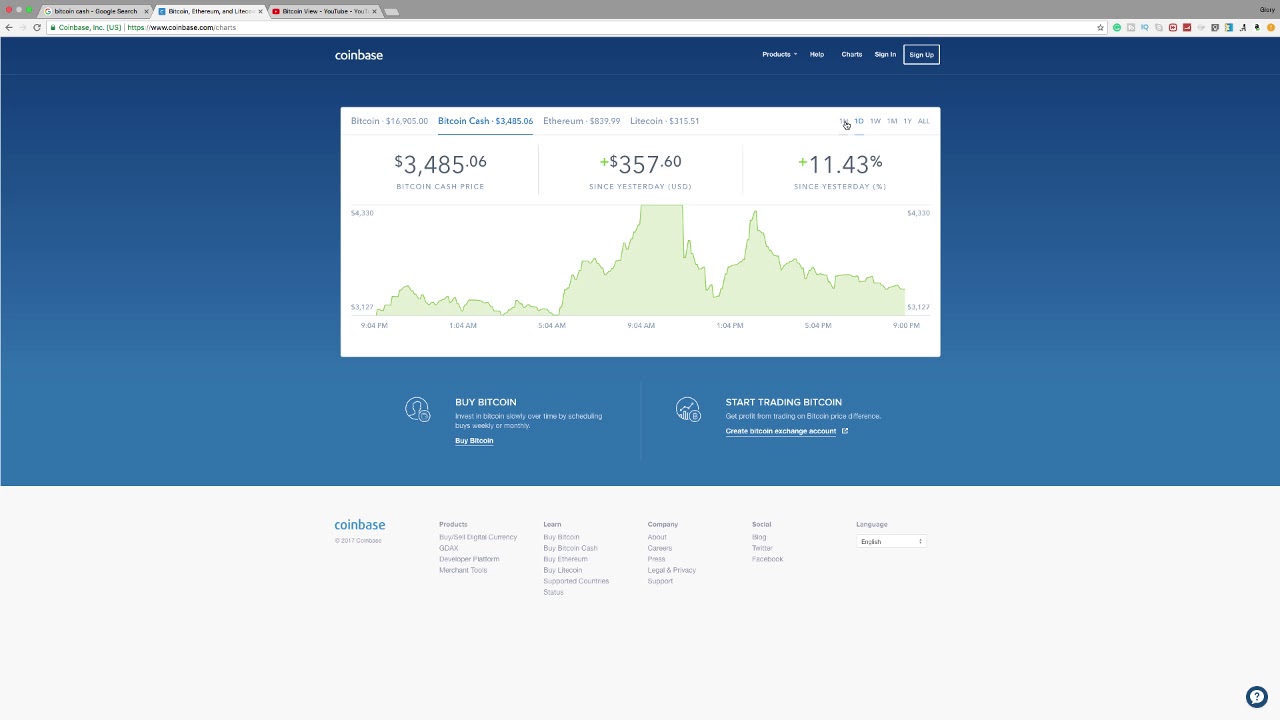
Task: Click the Buy Bitcoin clock coin icon
Action: click(417, 409)
